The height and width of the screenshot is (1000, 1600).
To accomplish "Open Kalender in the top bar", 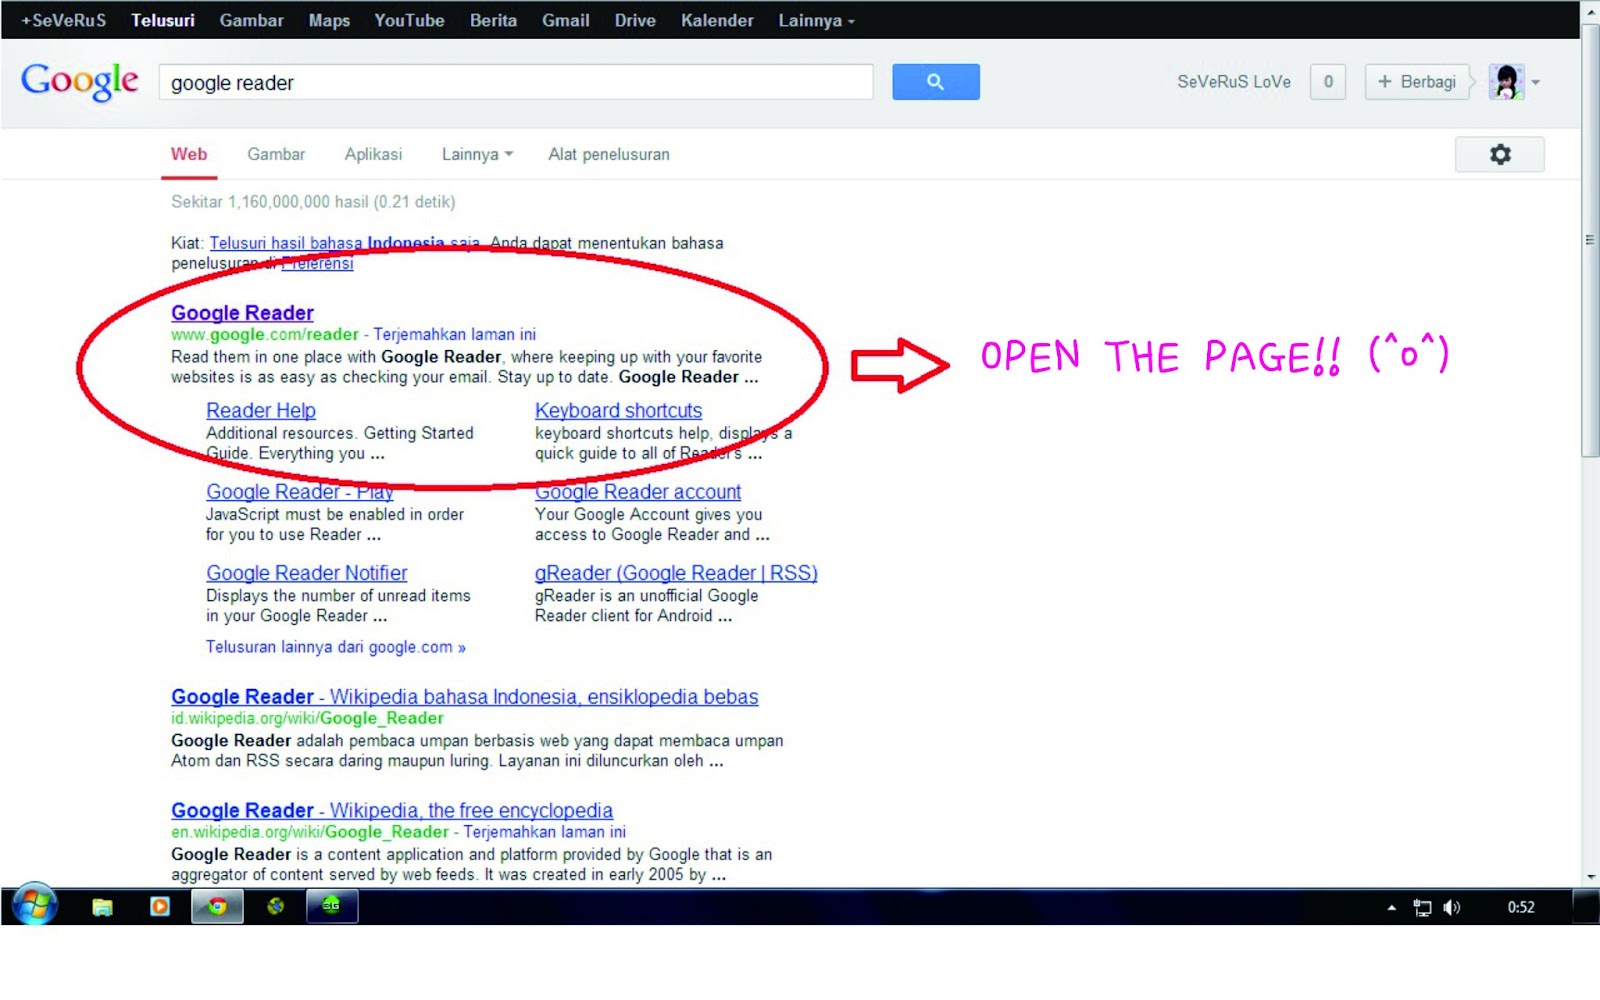I will (717, 20).
